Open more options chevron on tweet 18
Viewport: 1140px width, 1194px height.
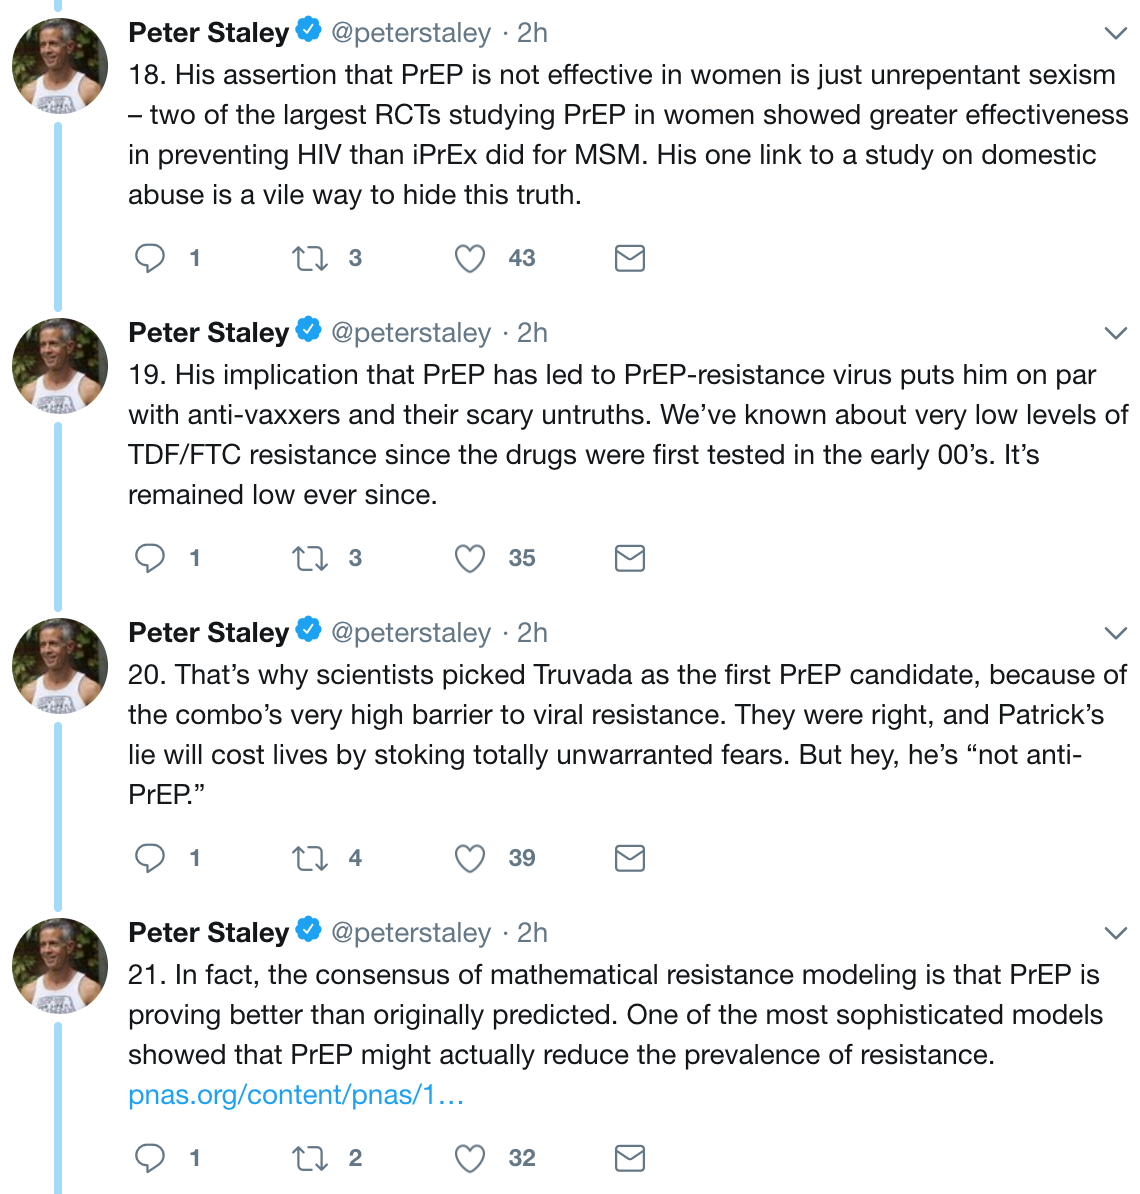click(1115, 33)
